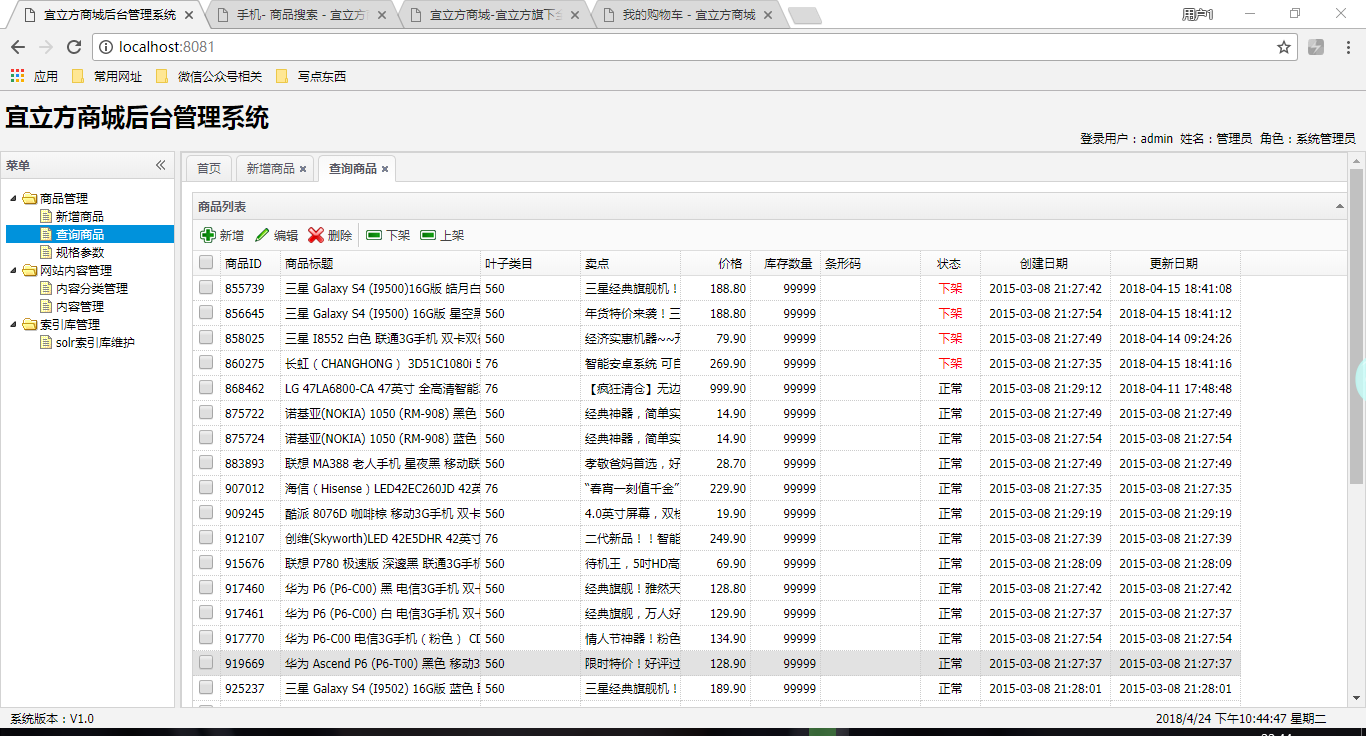Open a new browser tab

805,15
